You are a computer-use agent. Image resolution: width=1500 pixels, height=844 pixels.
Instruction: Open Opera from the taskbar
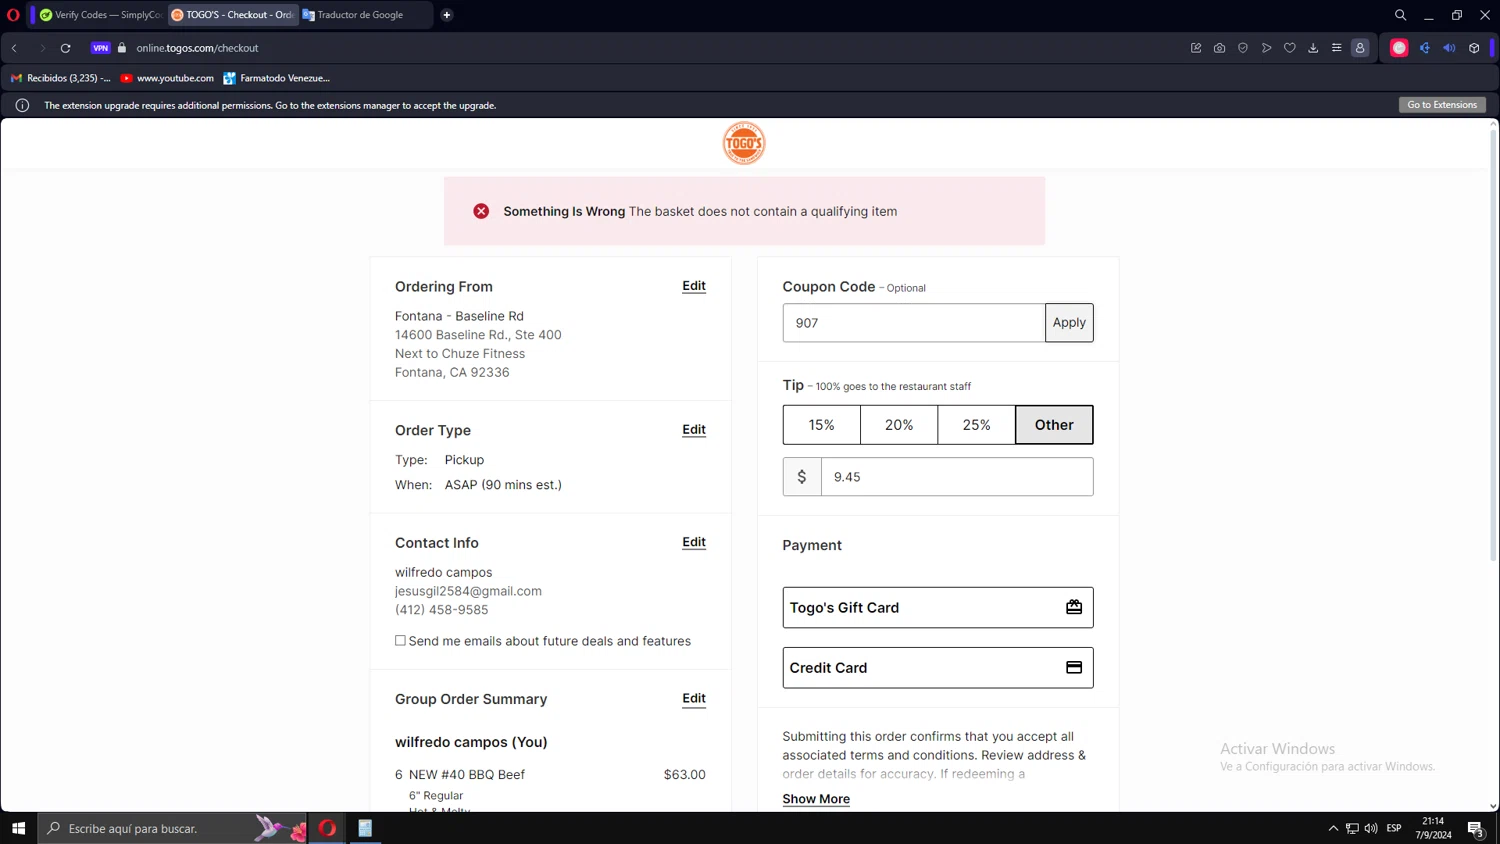(327, 828)
